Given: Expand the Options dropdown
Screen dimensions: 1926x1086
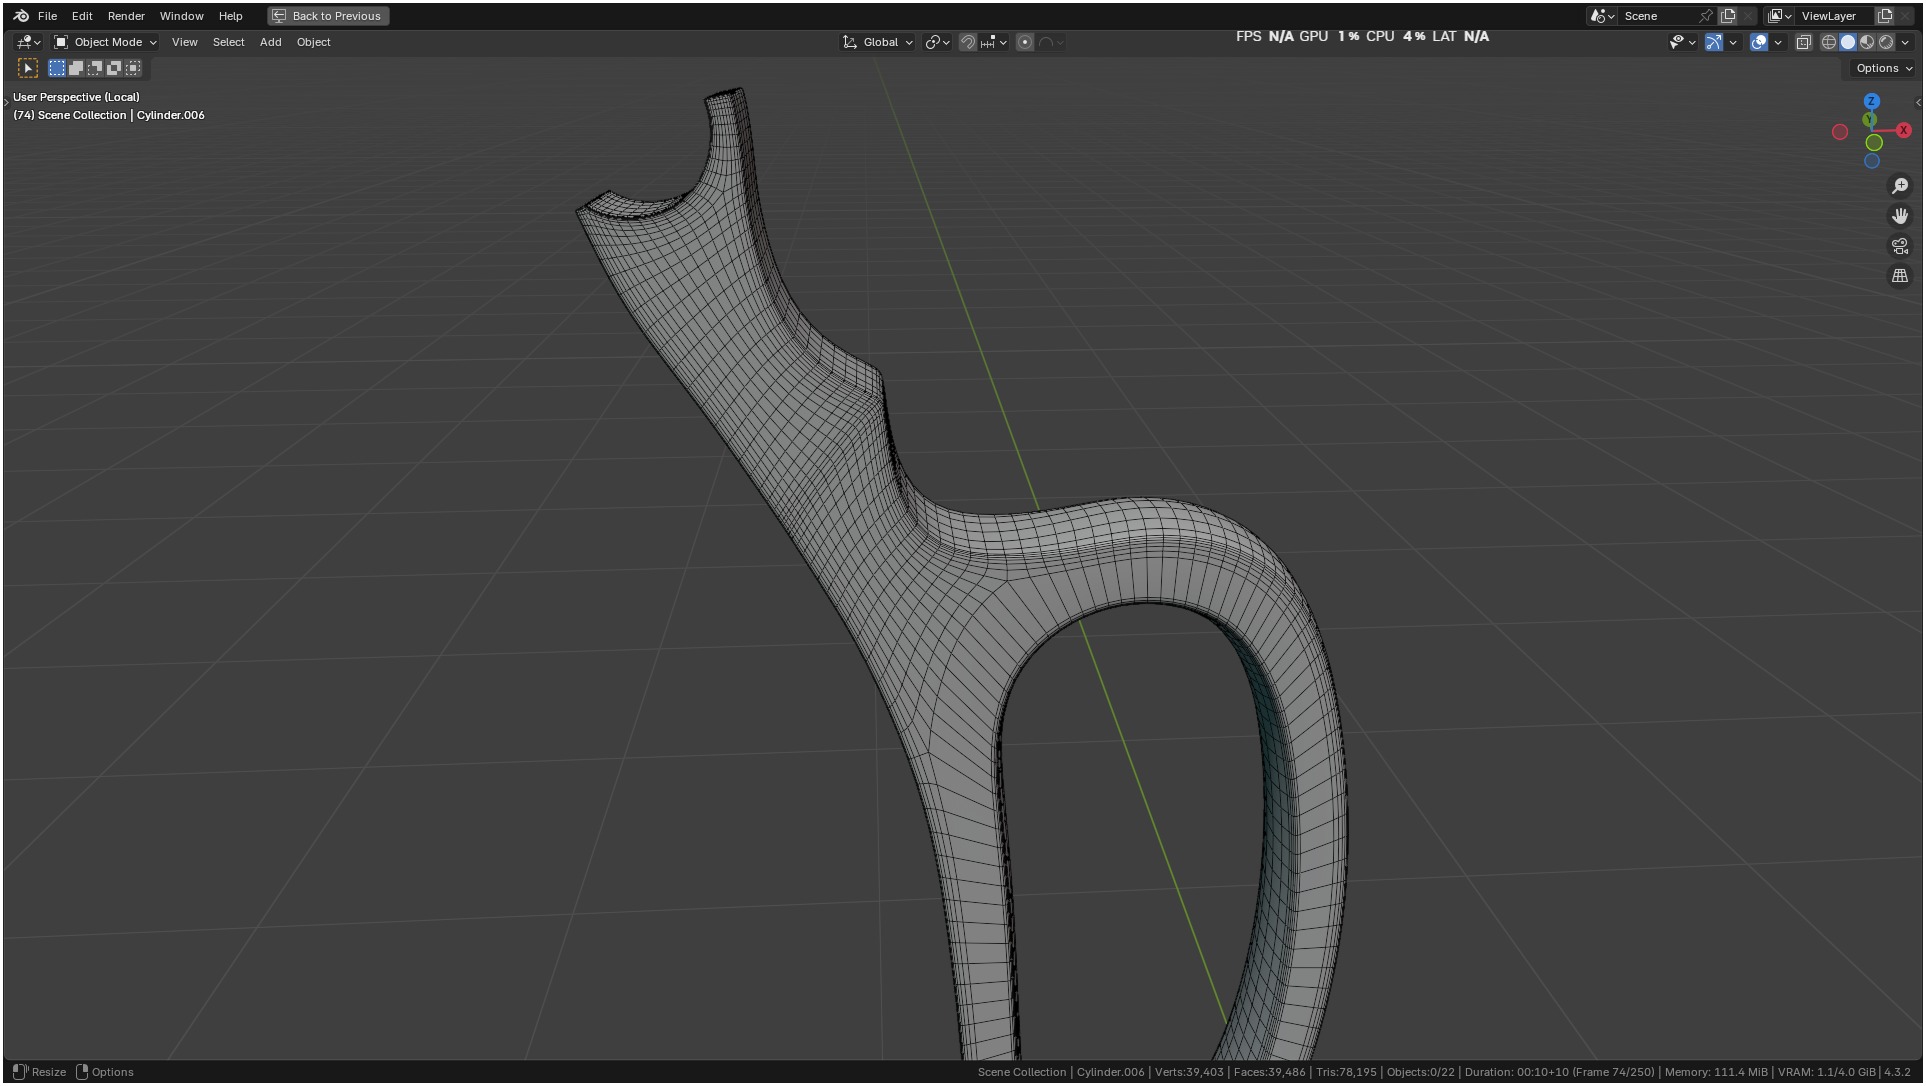Looking at the screenshot, I should pos(1883,68).
